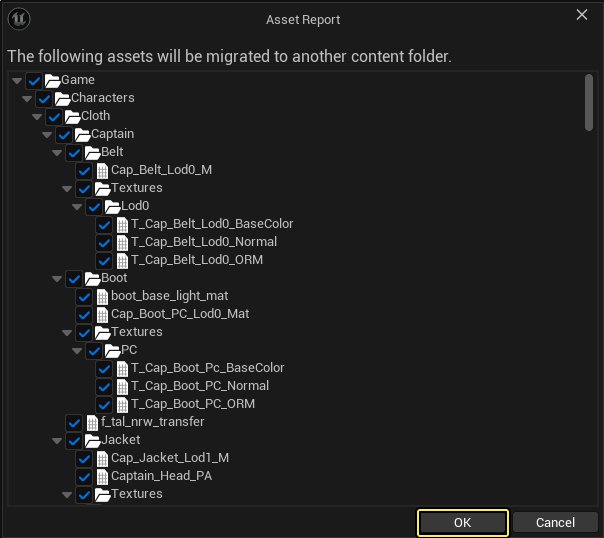Click the file icon beside Cap_Boot_PC_Lod0_Mat
This screenshot has width=604, height=538.
[102, 315]
